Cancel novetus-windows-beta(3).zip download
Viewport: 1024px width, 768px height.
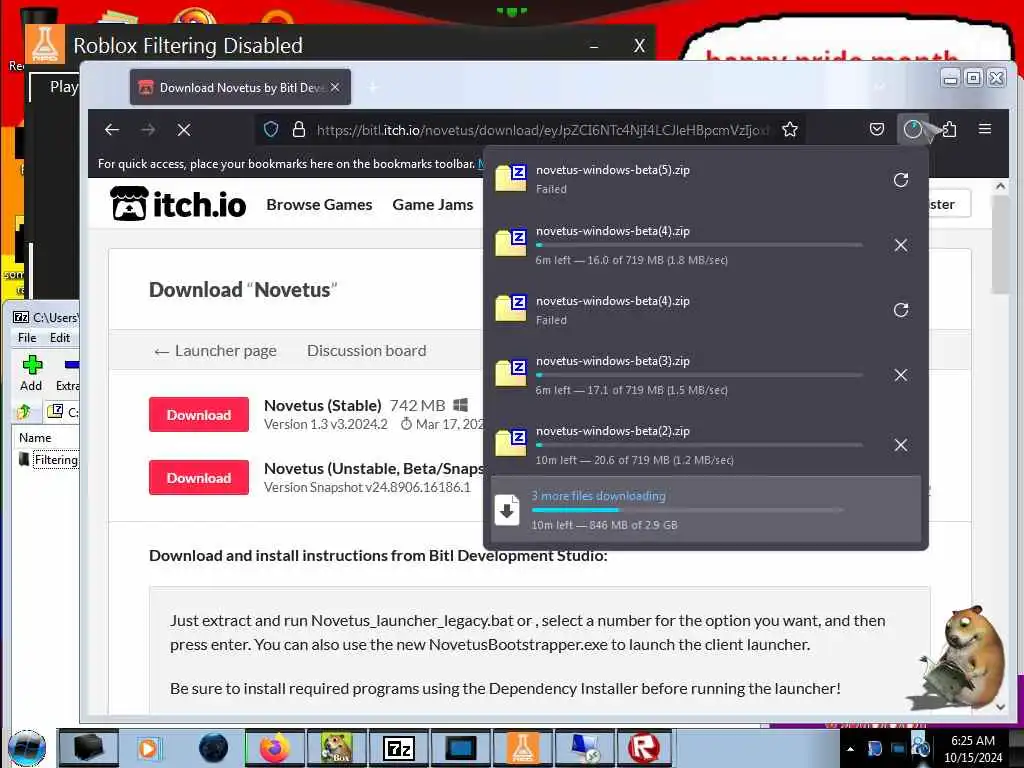pos(901,375)
